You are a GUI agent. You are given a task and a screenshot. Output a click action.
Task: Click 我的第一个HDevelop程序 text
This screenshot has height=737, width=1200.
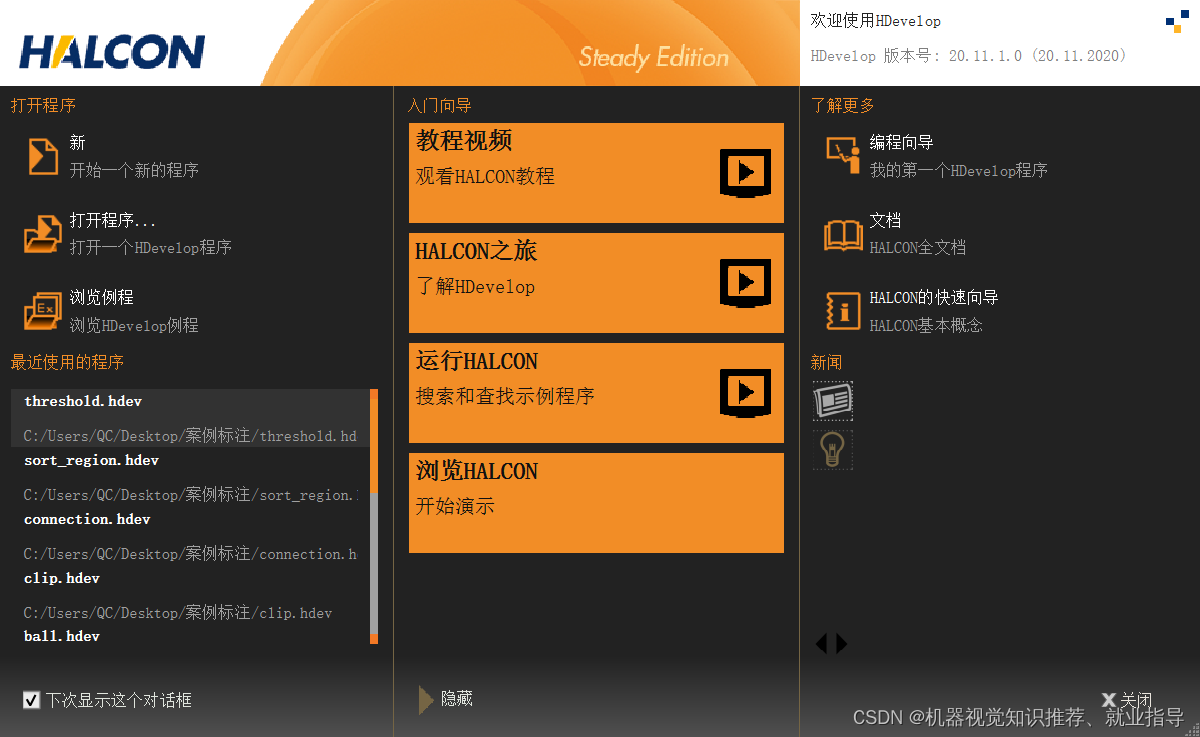coord(958,170)
